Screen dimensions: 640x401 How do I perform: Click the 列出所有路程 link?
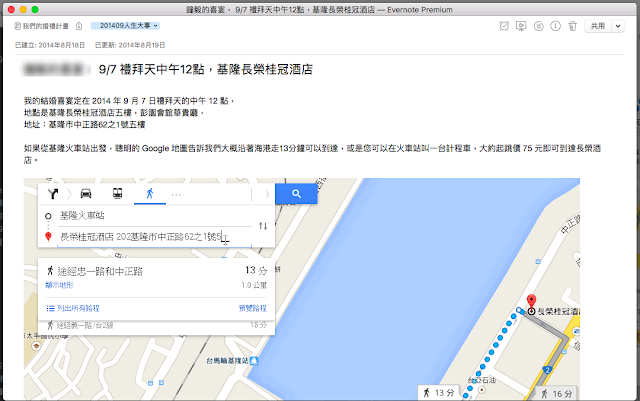point(73,308)
